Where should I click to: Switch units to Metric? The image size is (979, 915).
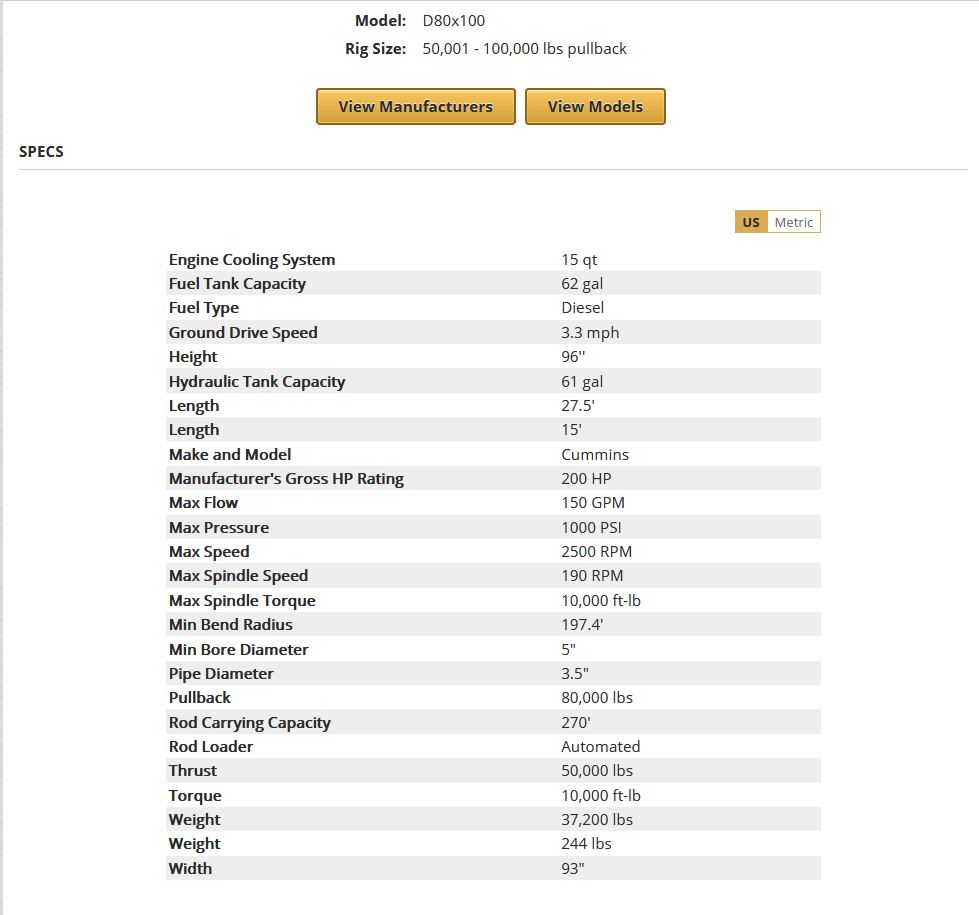[x=793, y=222]
